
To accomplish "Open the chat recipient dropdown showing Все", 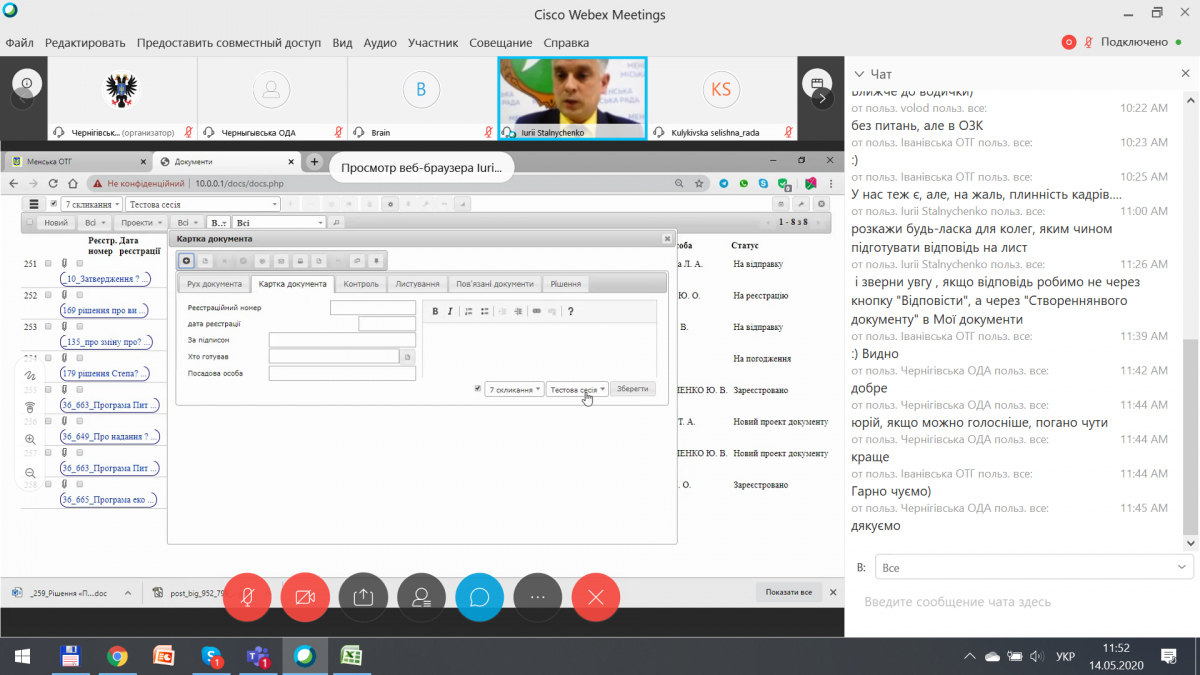I will click(x=1033, y=567).
